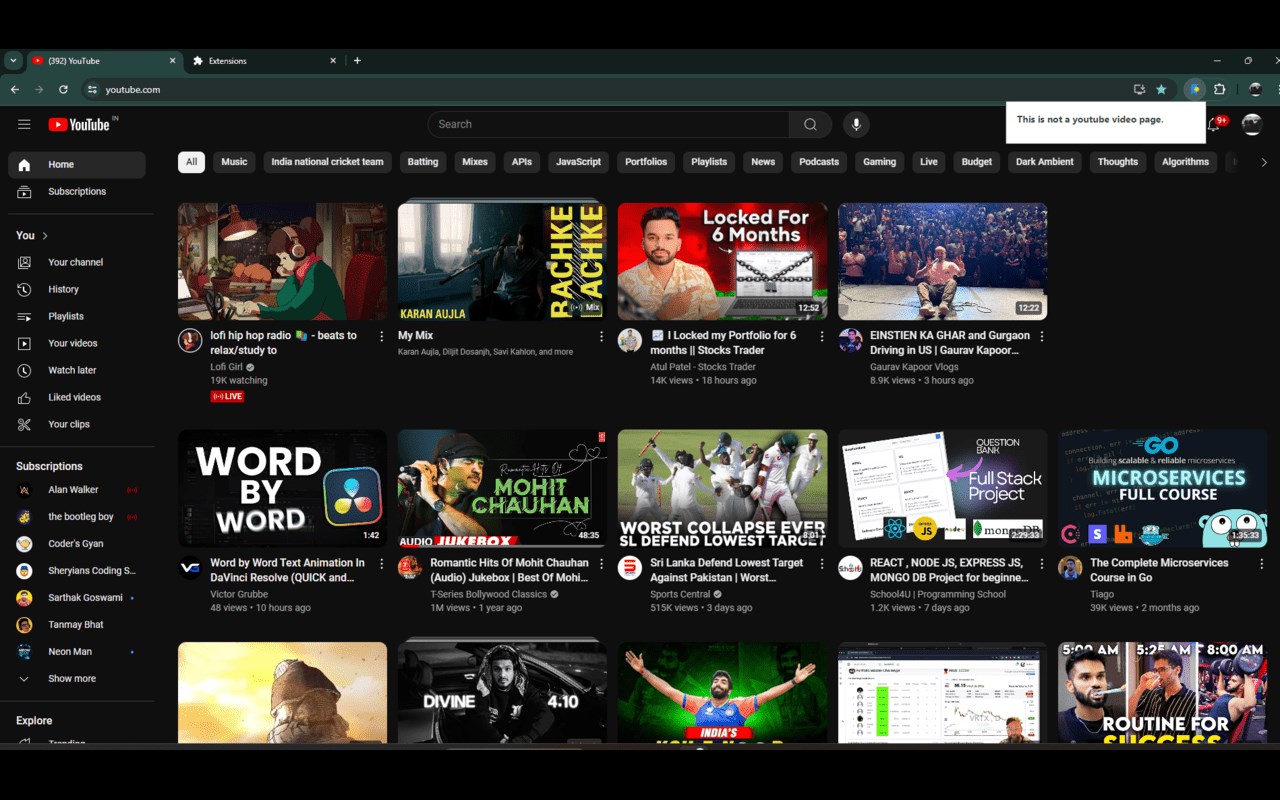The height and width of the screenshot is (800, 1280).
Task: Open History in the sidebar
Action: 77,289
